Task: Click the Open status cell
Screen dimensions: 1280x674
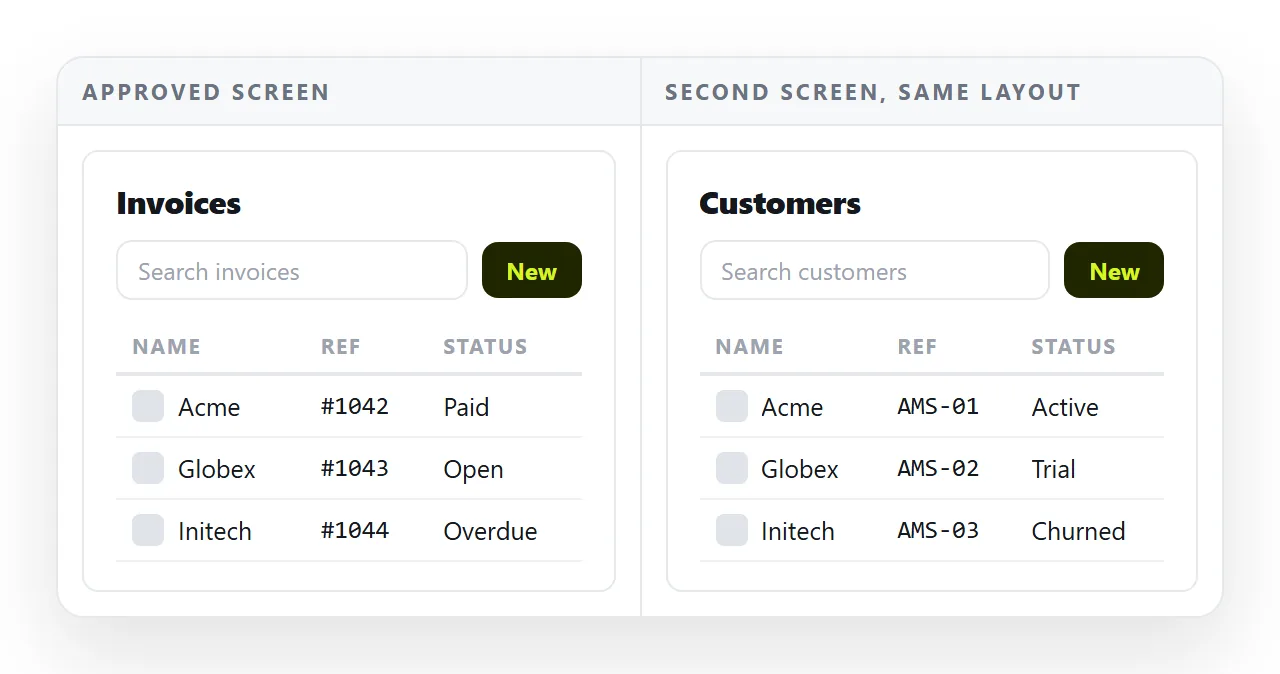Action: 473,469
